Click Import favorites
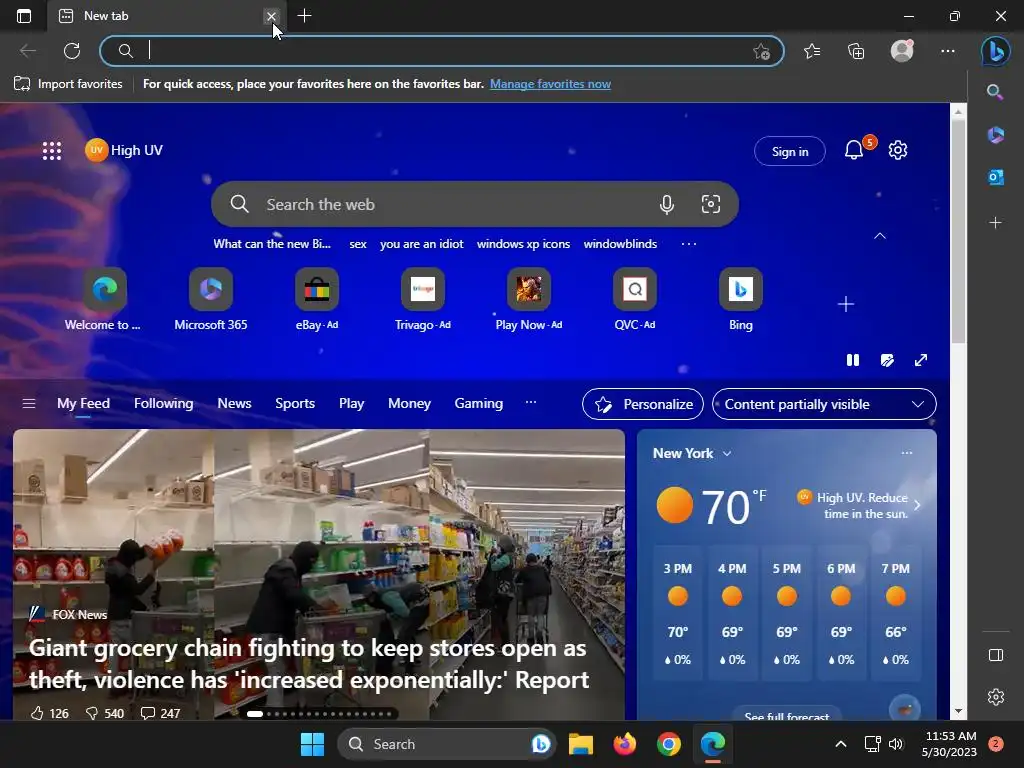The image size is (1024, 768). 69,84
